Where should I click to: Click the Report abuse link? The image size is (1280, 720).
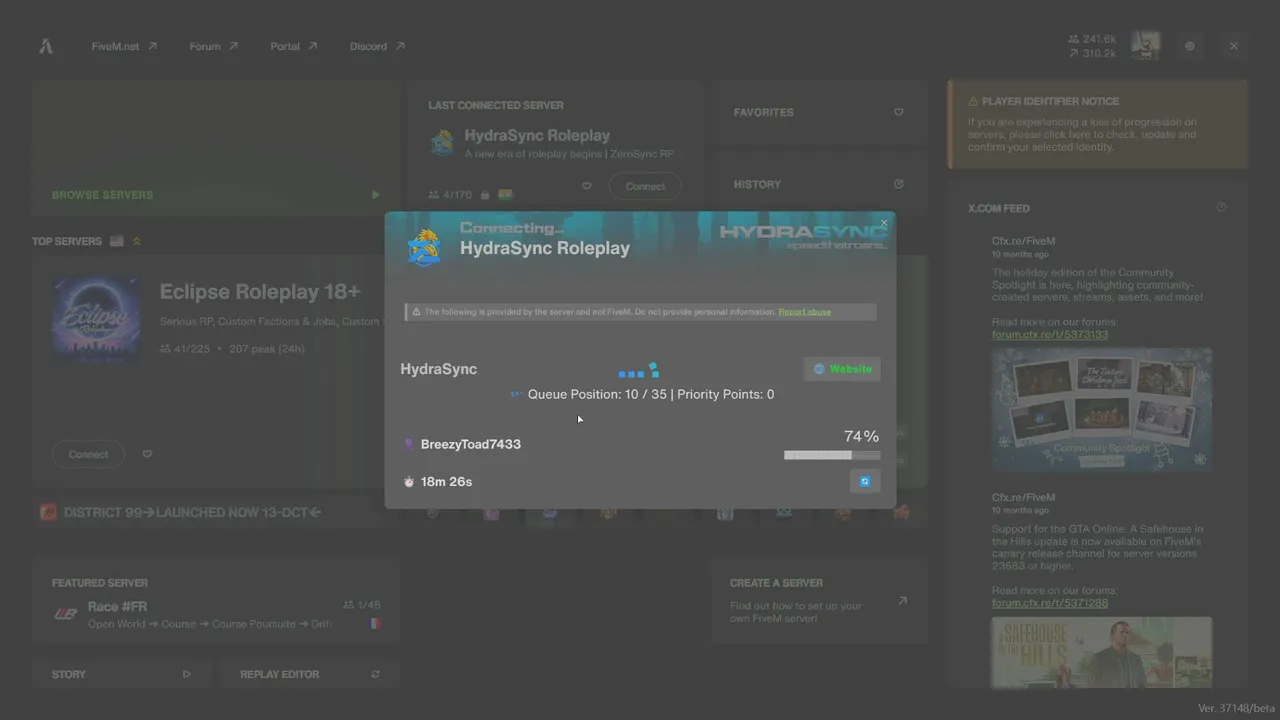pyautogui.click(x=804, y=312)
